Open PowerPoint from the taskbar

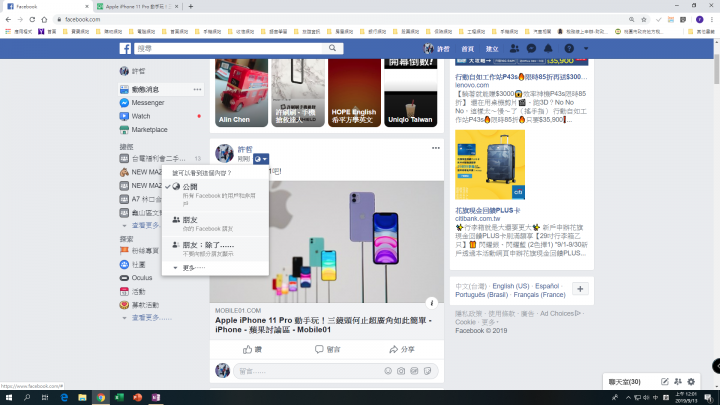(x=137, y=398)
